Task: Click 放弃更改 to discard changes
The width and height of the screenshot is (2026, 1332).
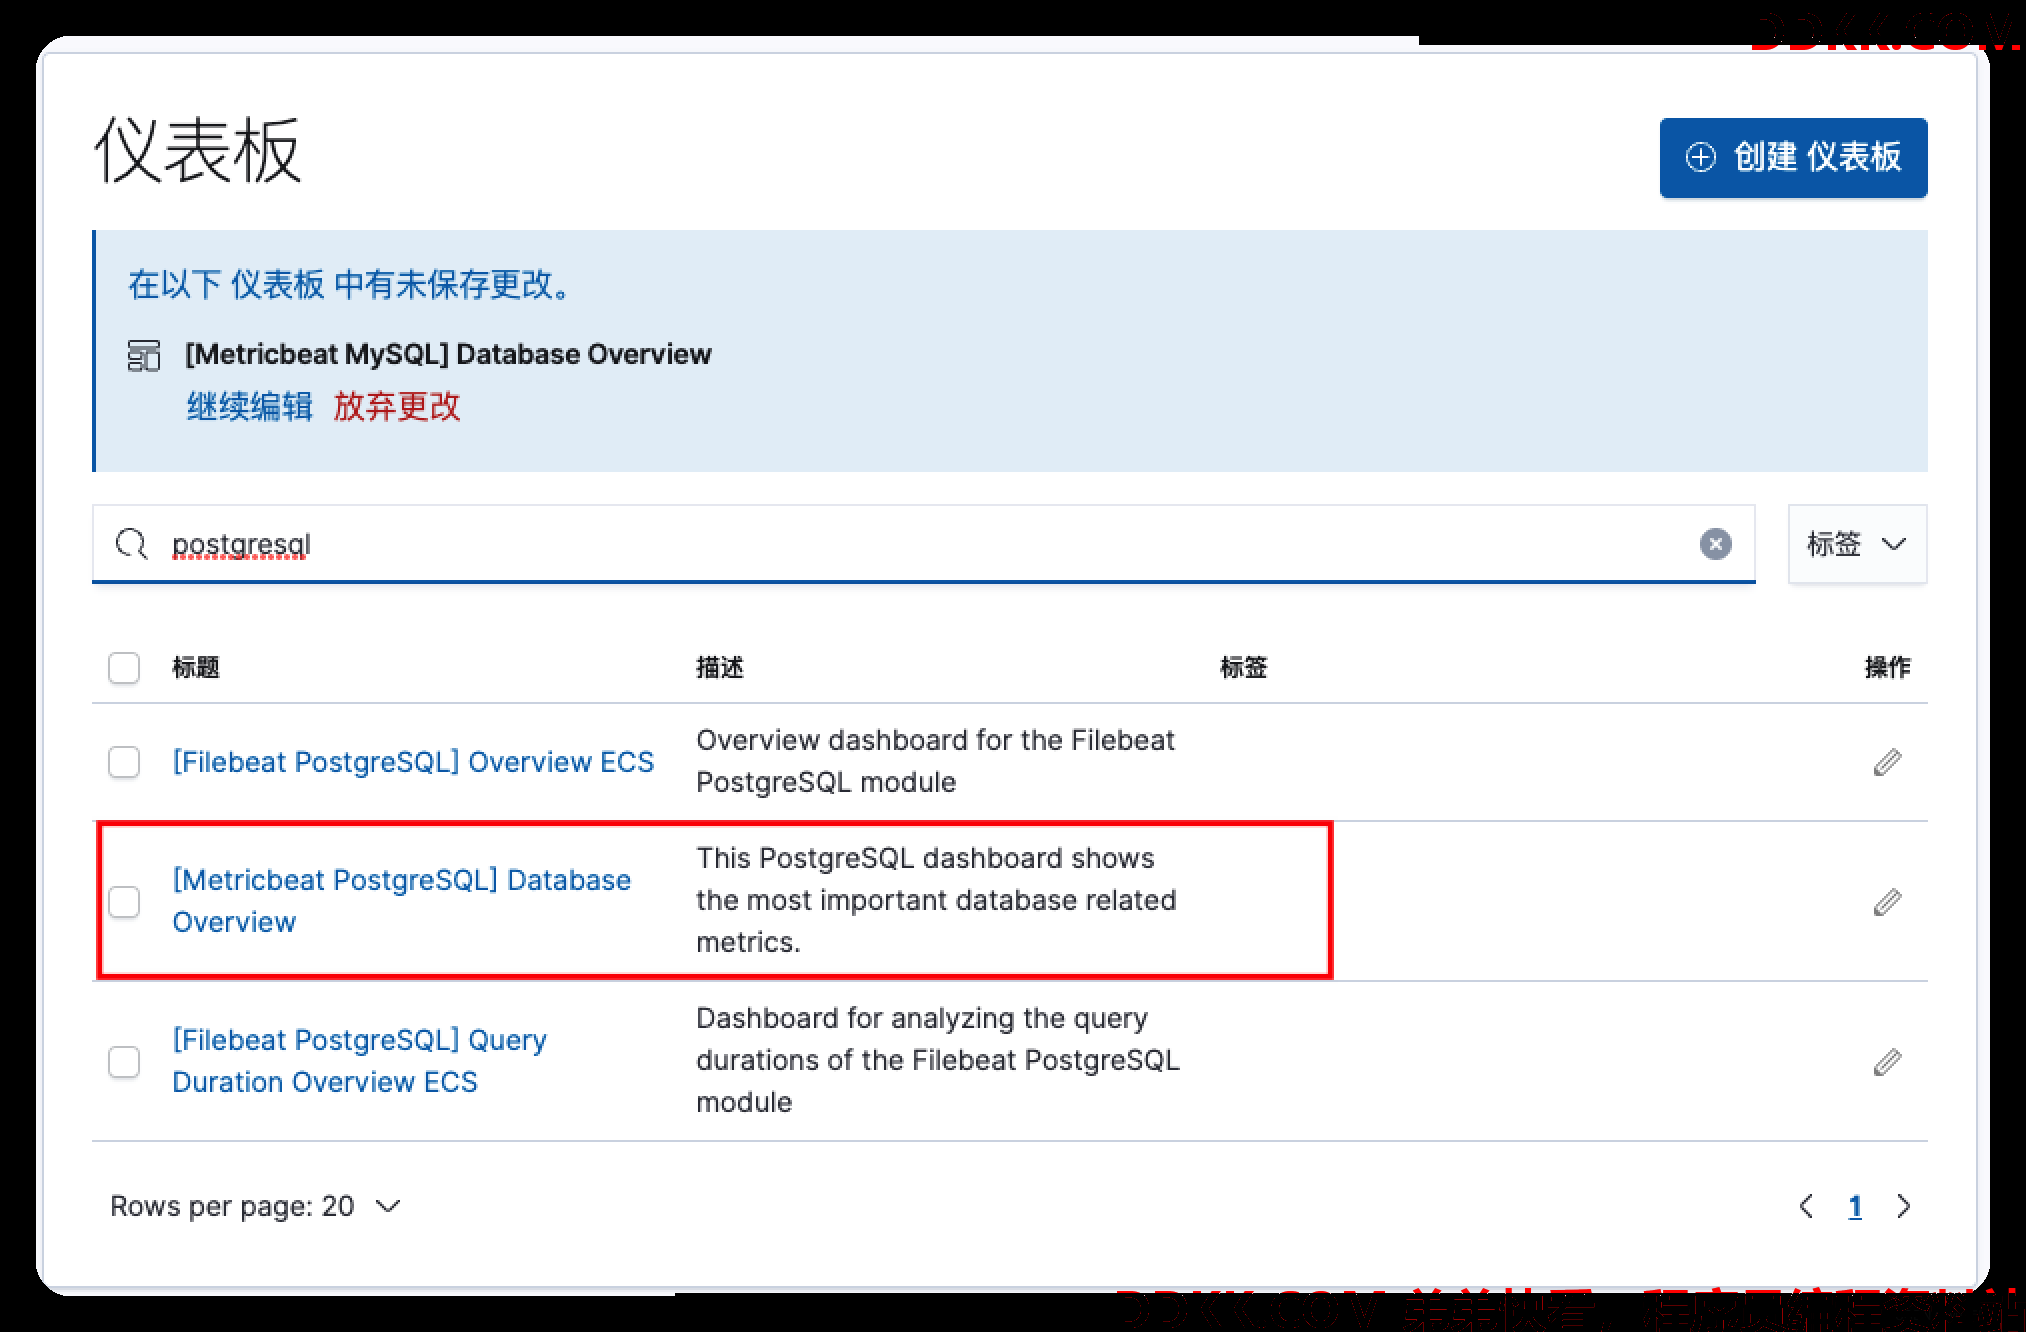Action: pos(397,407)
